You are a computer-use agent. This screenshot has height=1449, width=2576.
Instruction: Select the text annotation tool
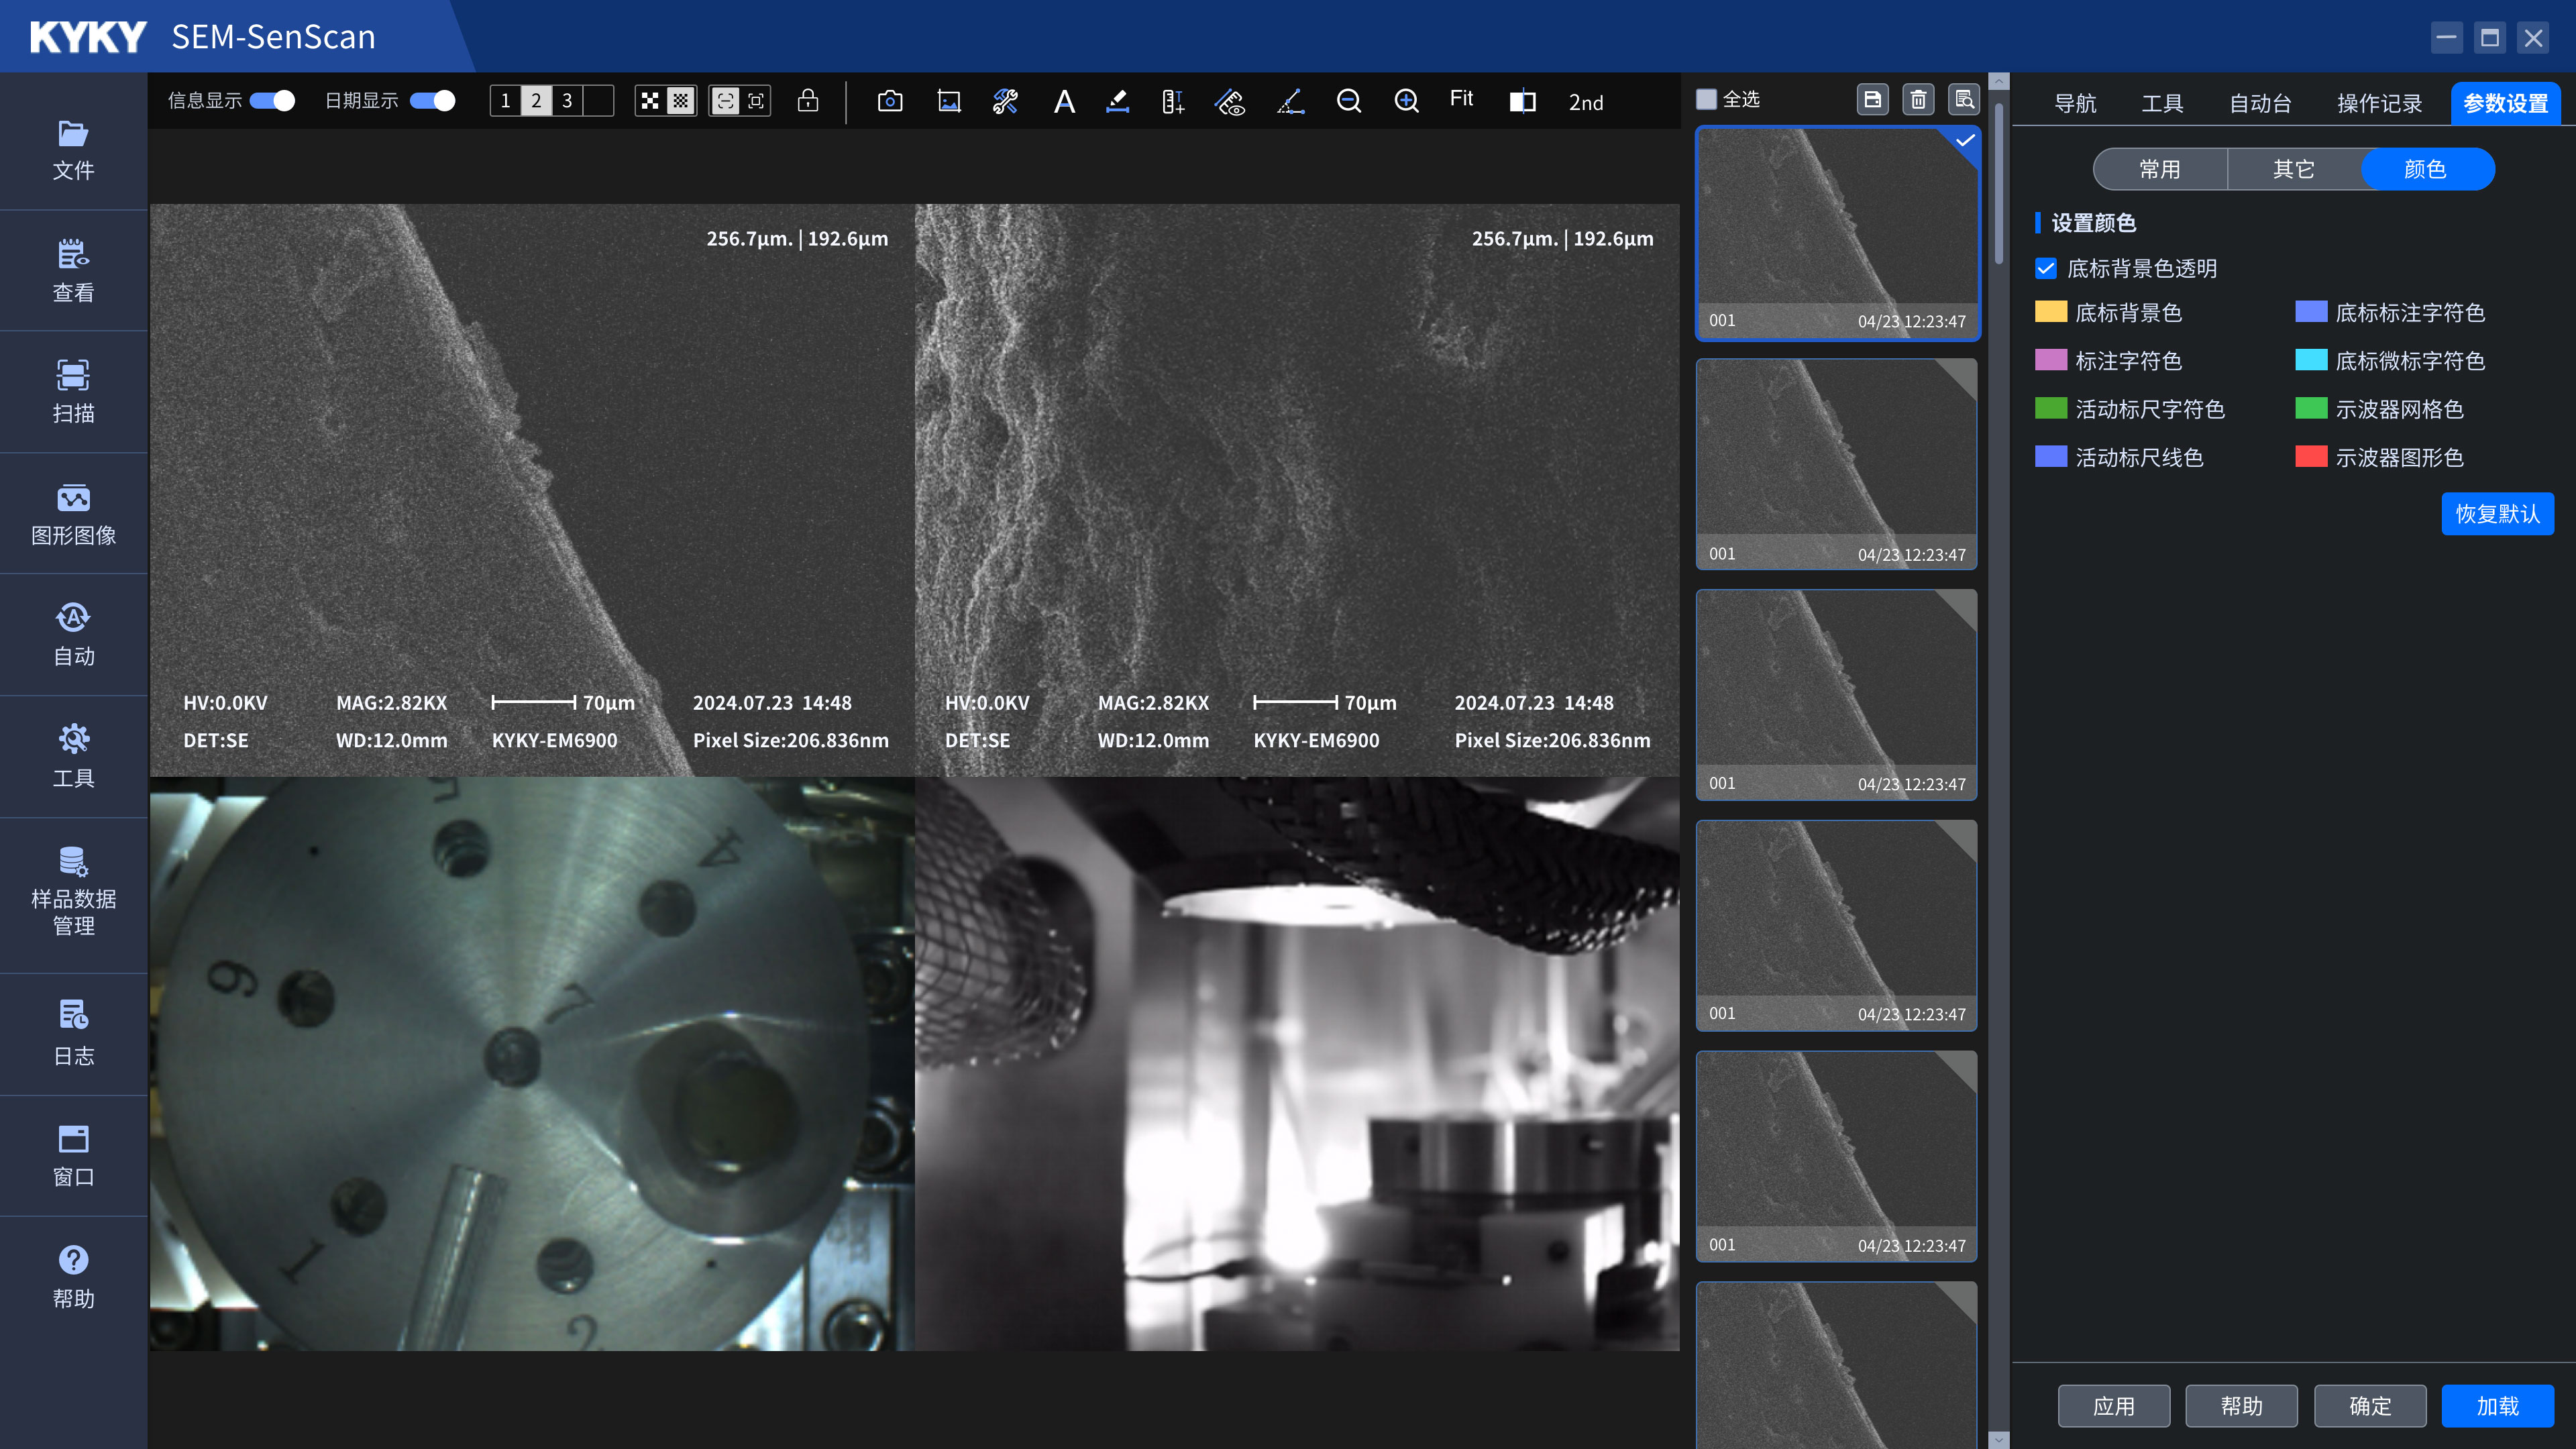(1064, 101)
